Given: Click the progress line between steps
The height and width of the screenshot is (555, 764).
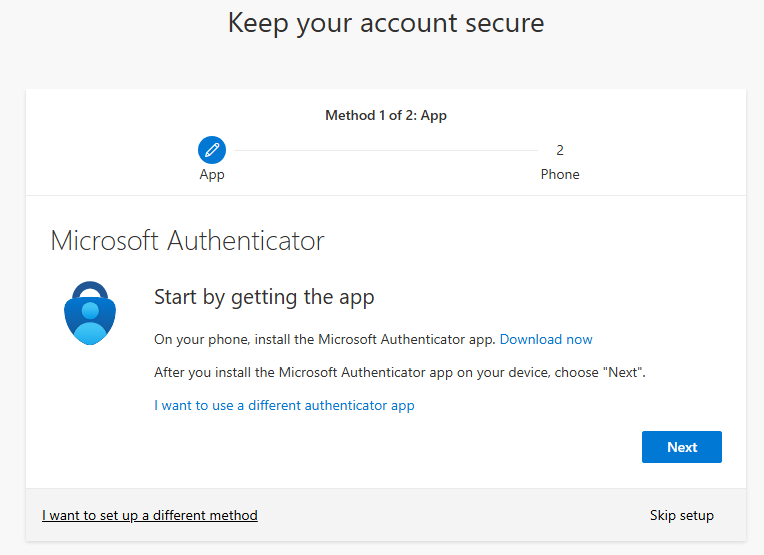Looking at the screenshot, I should [x=385, y=150].
